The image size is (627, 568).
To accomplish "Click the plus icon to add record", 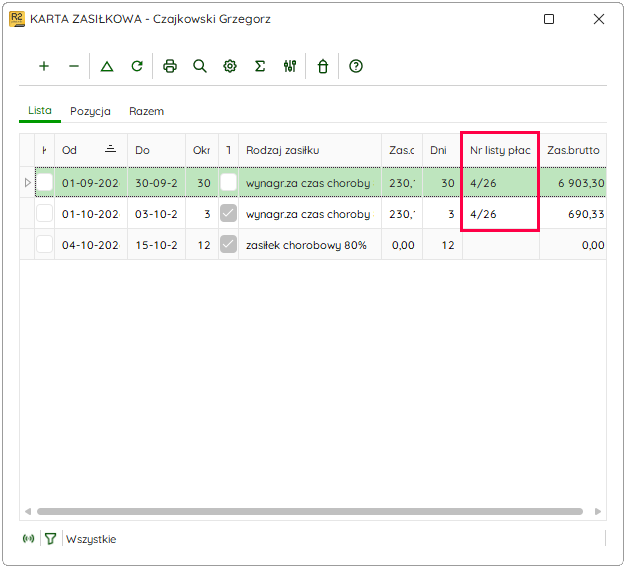I will pos(44,66).
